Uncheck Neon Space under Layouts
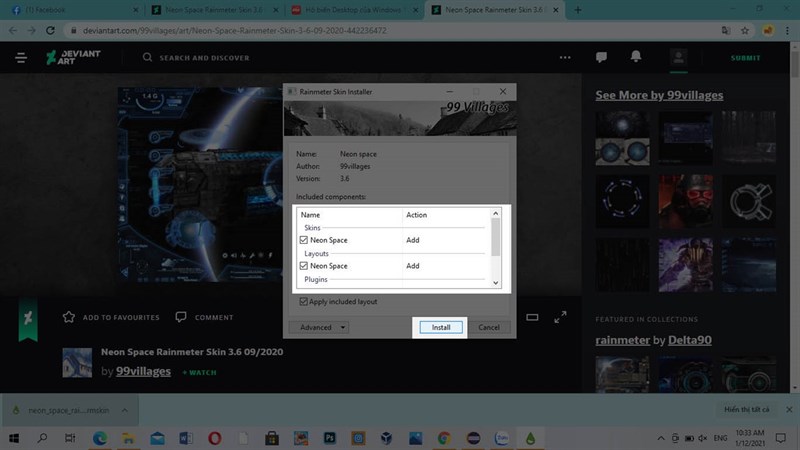The width and height of the screenshot is (800, 450). click(304, 266)
